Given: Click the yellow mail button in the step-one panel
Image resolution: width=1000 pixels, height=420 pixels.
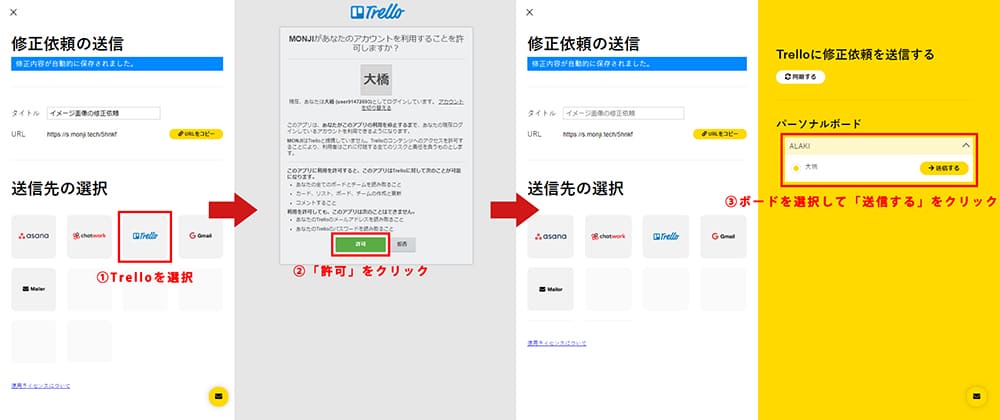Looking at the screenshot, I should (x=218, y=396).
